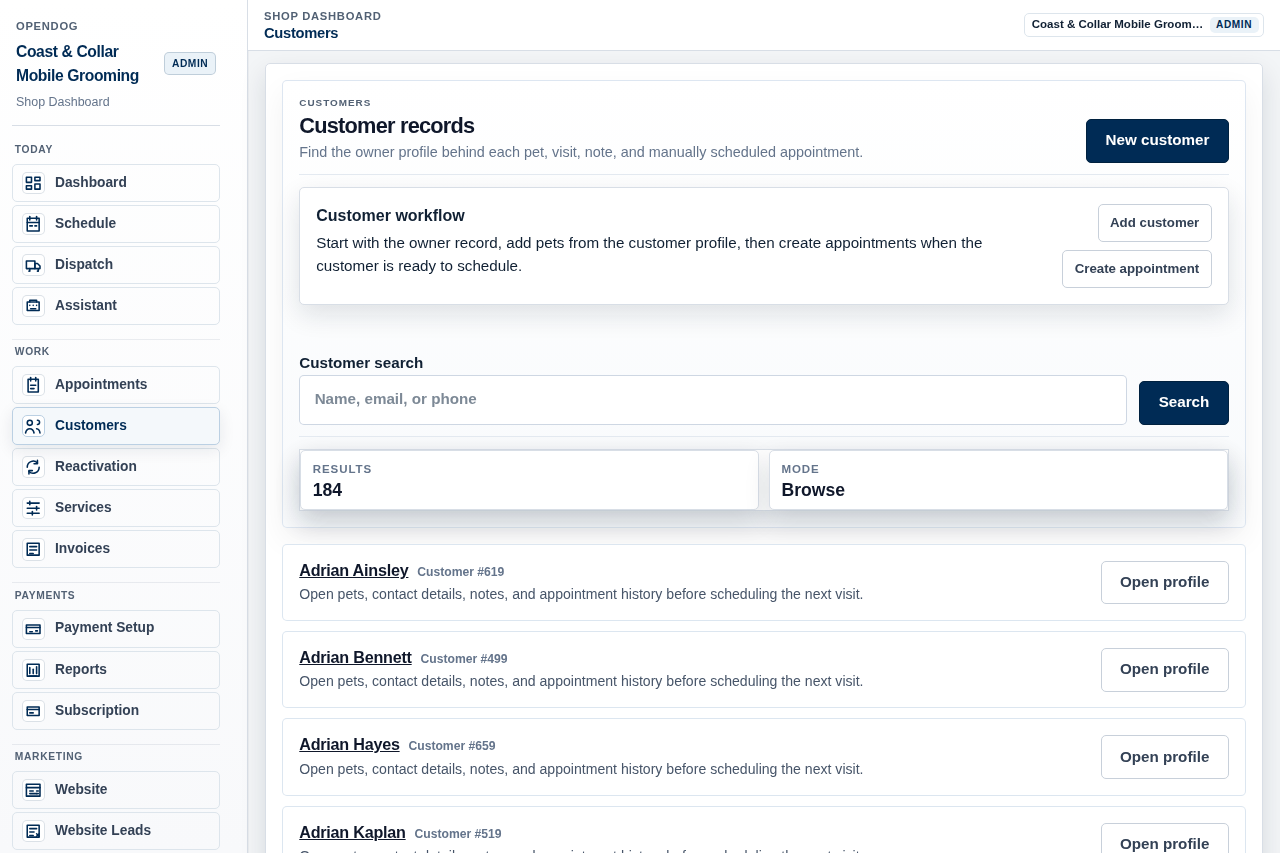Open the Assistant icon in sidebar
This screenshot has height=853, width=1280.
point(33,306)
